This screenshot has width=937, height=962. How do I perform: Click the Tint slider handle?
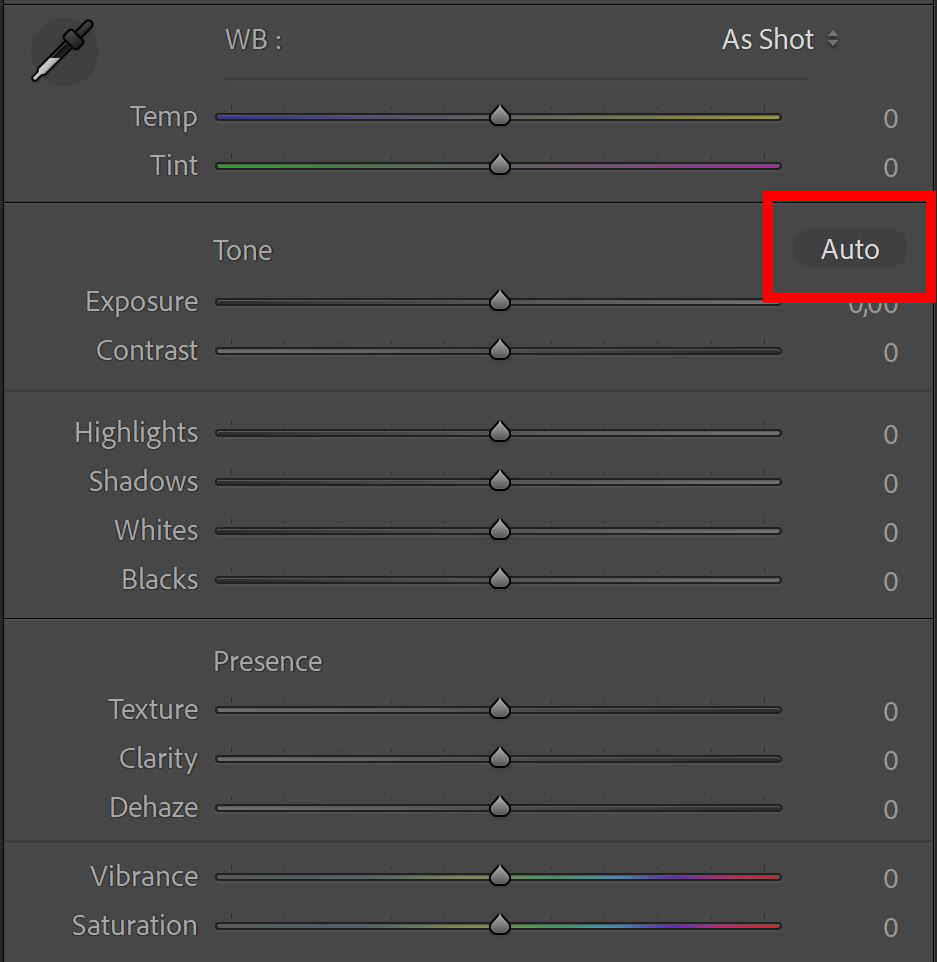click(x=500, y=164)
